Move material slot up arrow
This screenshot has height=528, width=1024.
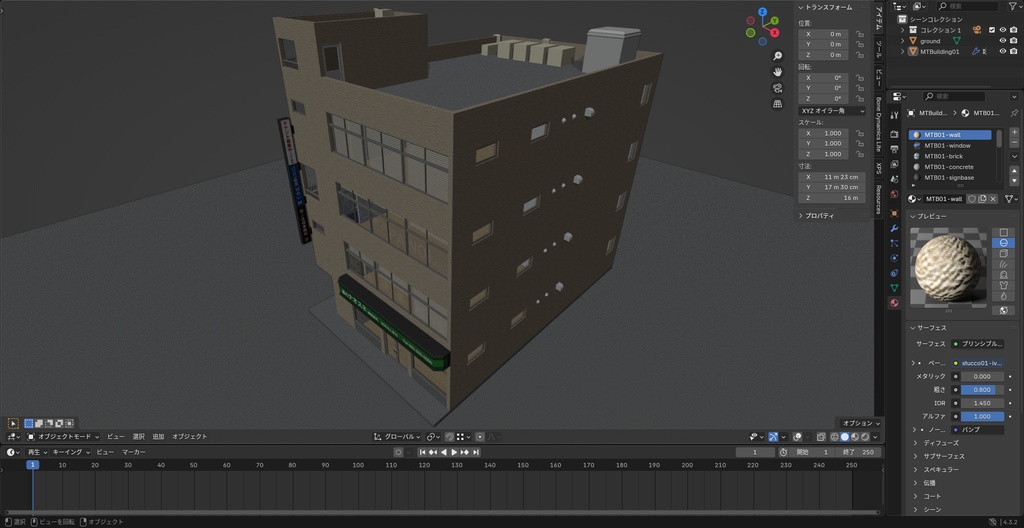1014,170
